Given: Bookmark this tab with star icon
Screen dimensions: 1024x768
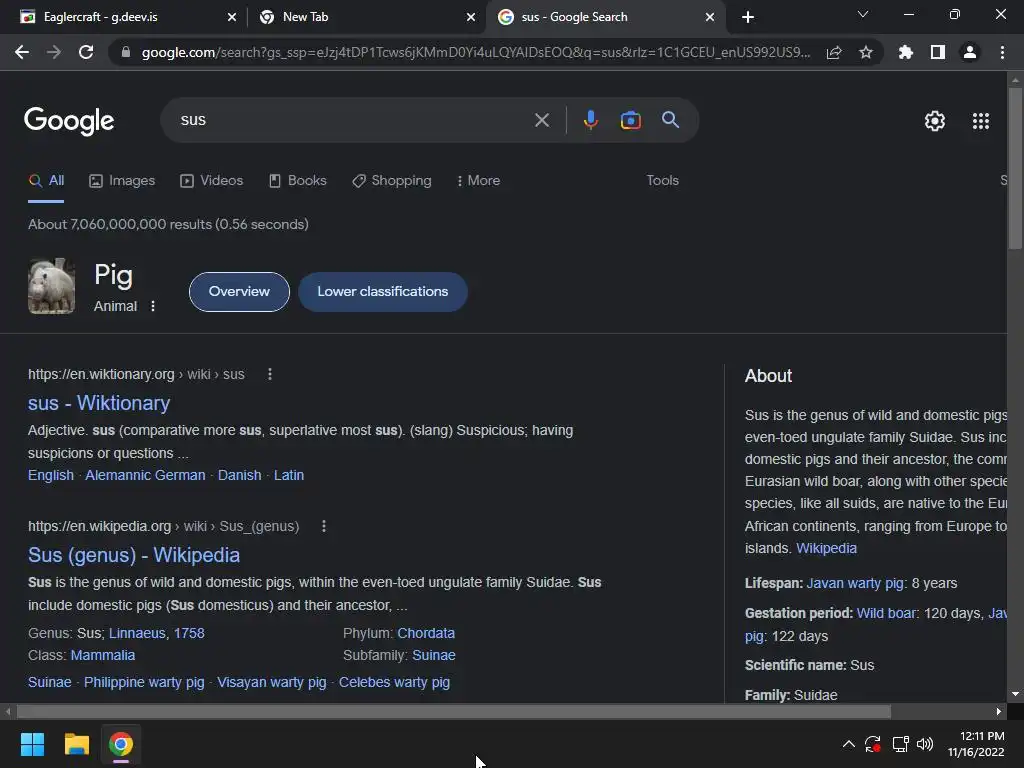Looking at the screenshot, I should [x=866, y=52].
